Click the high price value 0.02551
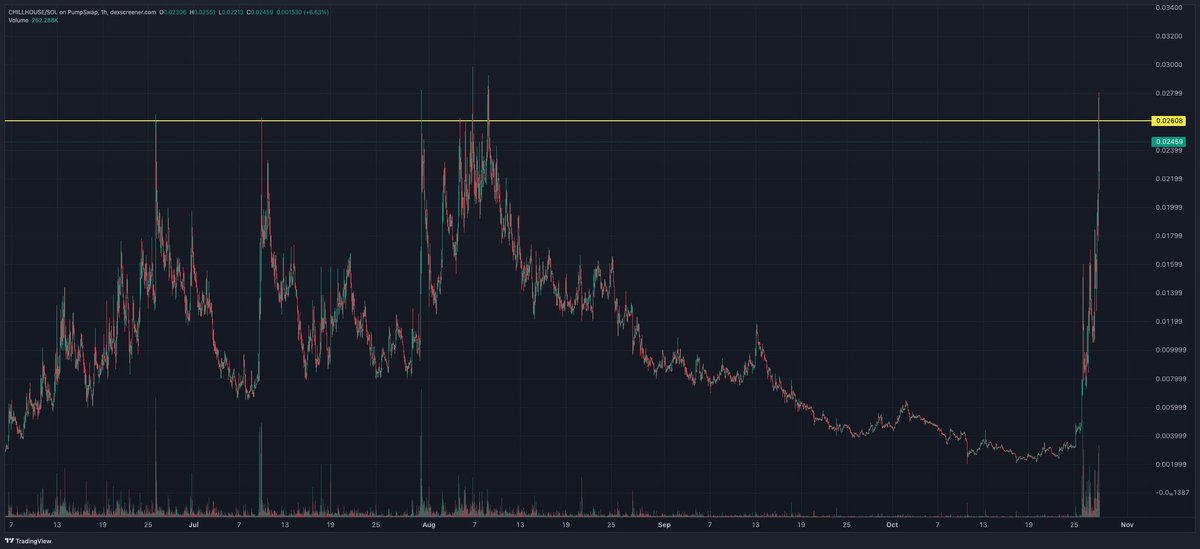The width and height of the screenshot is (1200, 549). pos(205,12)
